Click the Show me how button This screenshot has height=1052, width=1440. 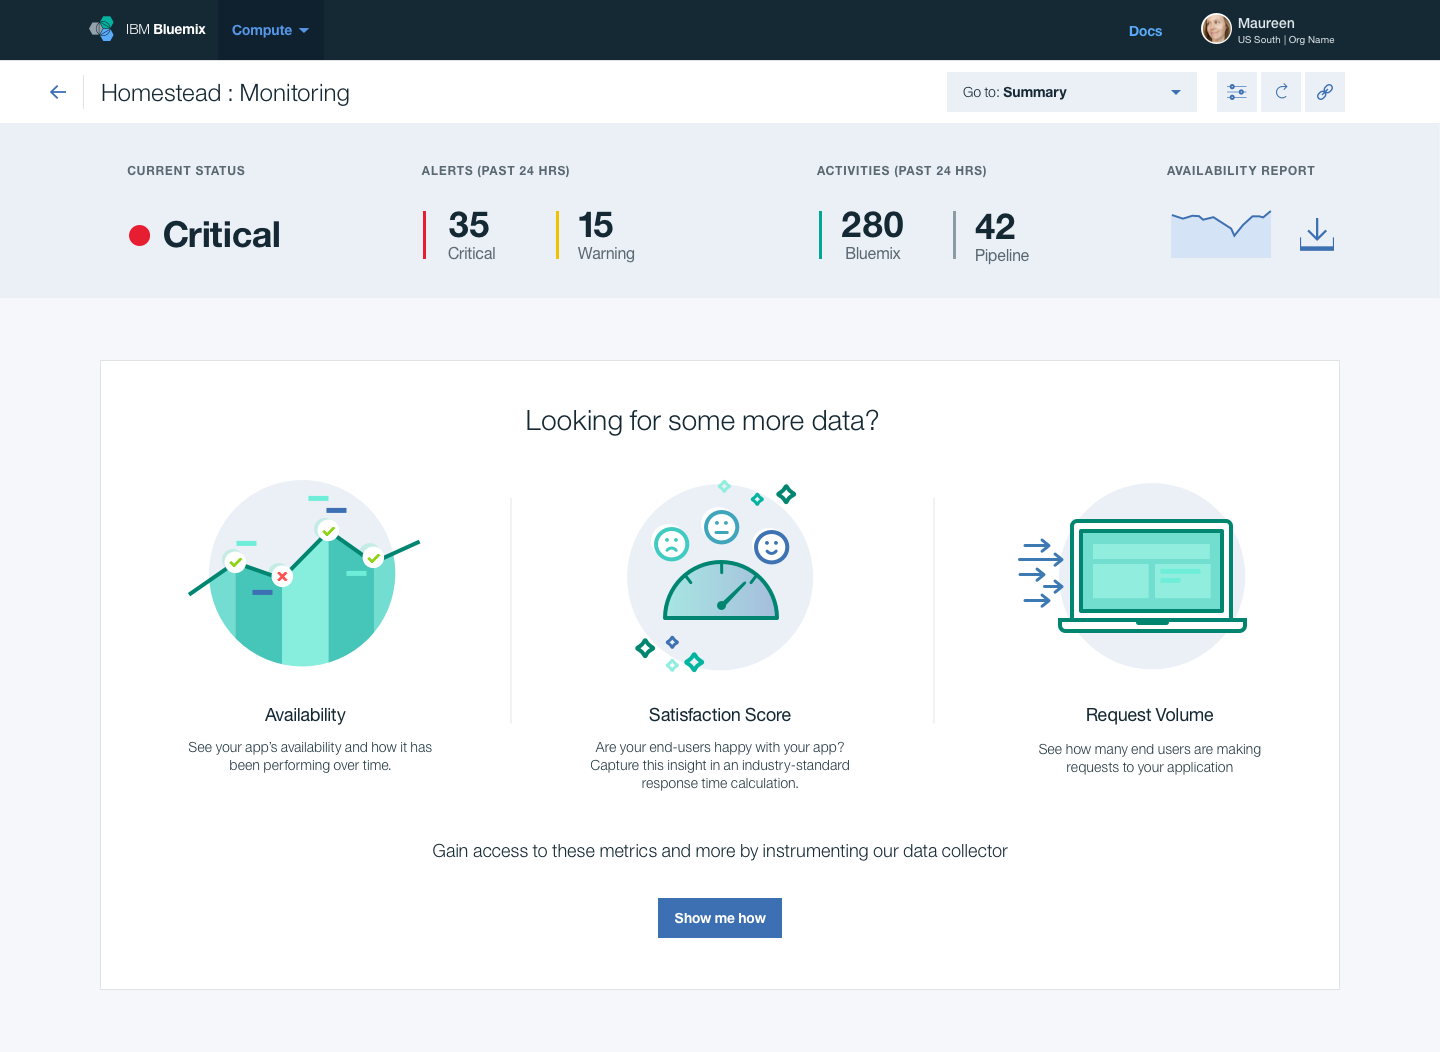pyautogui.click(x=719, y=917)
